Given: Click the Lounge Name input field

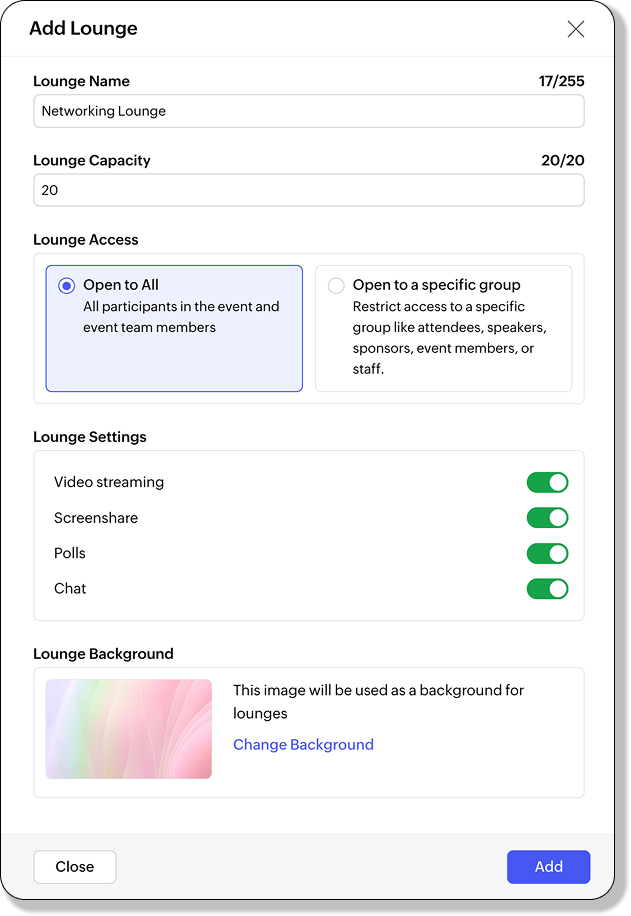Looking at the screenshot, I should pyautogui.click(x=308, y=111).
